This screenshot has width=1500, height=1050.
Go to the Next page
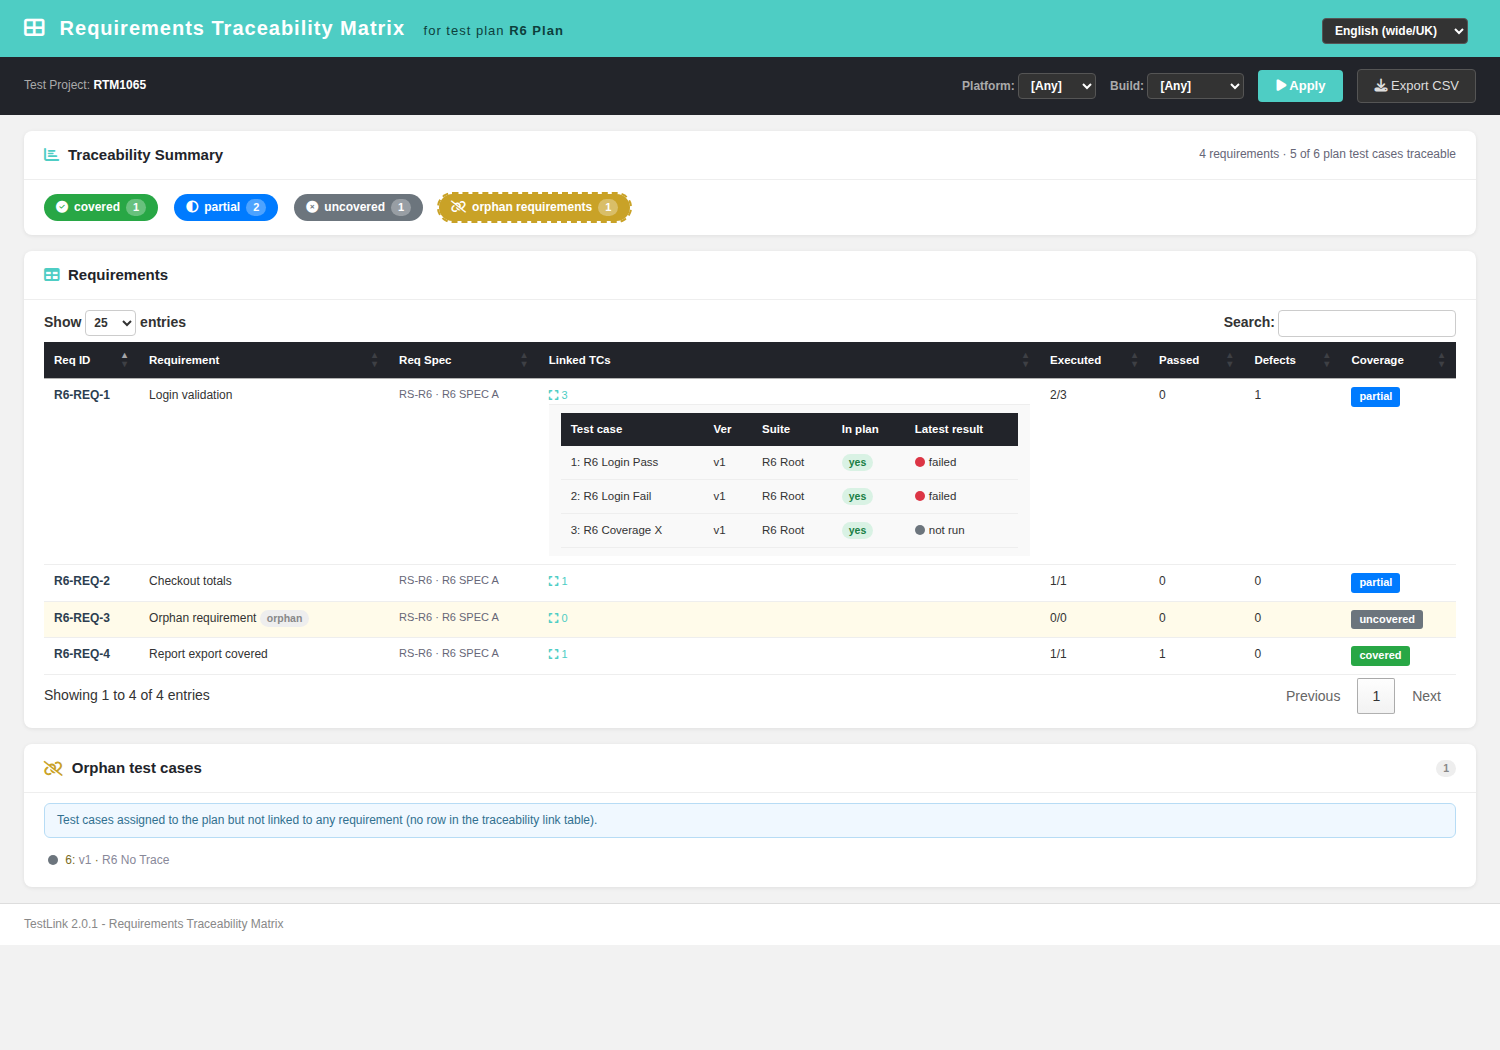point(1426,696)
